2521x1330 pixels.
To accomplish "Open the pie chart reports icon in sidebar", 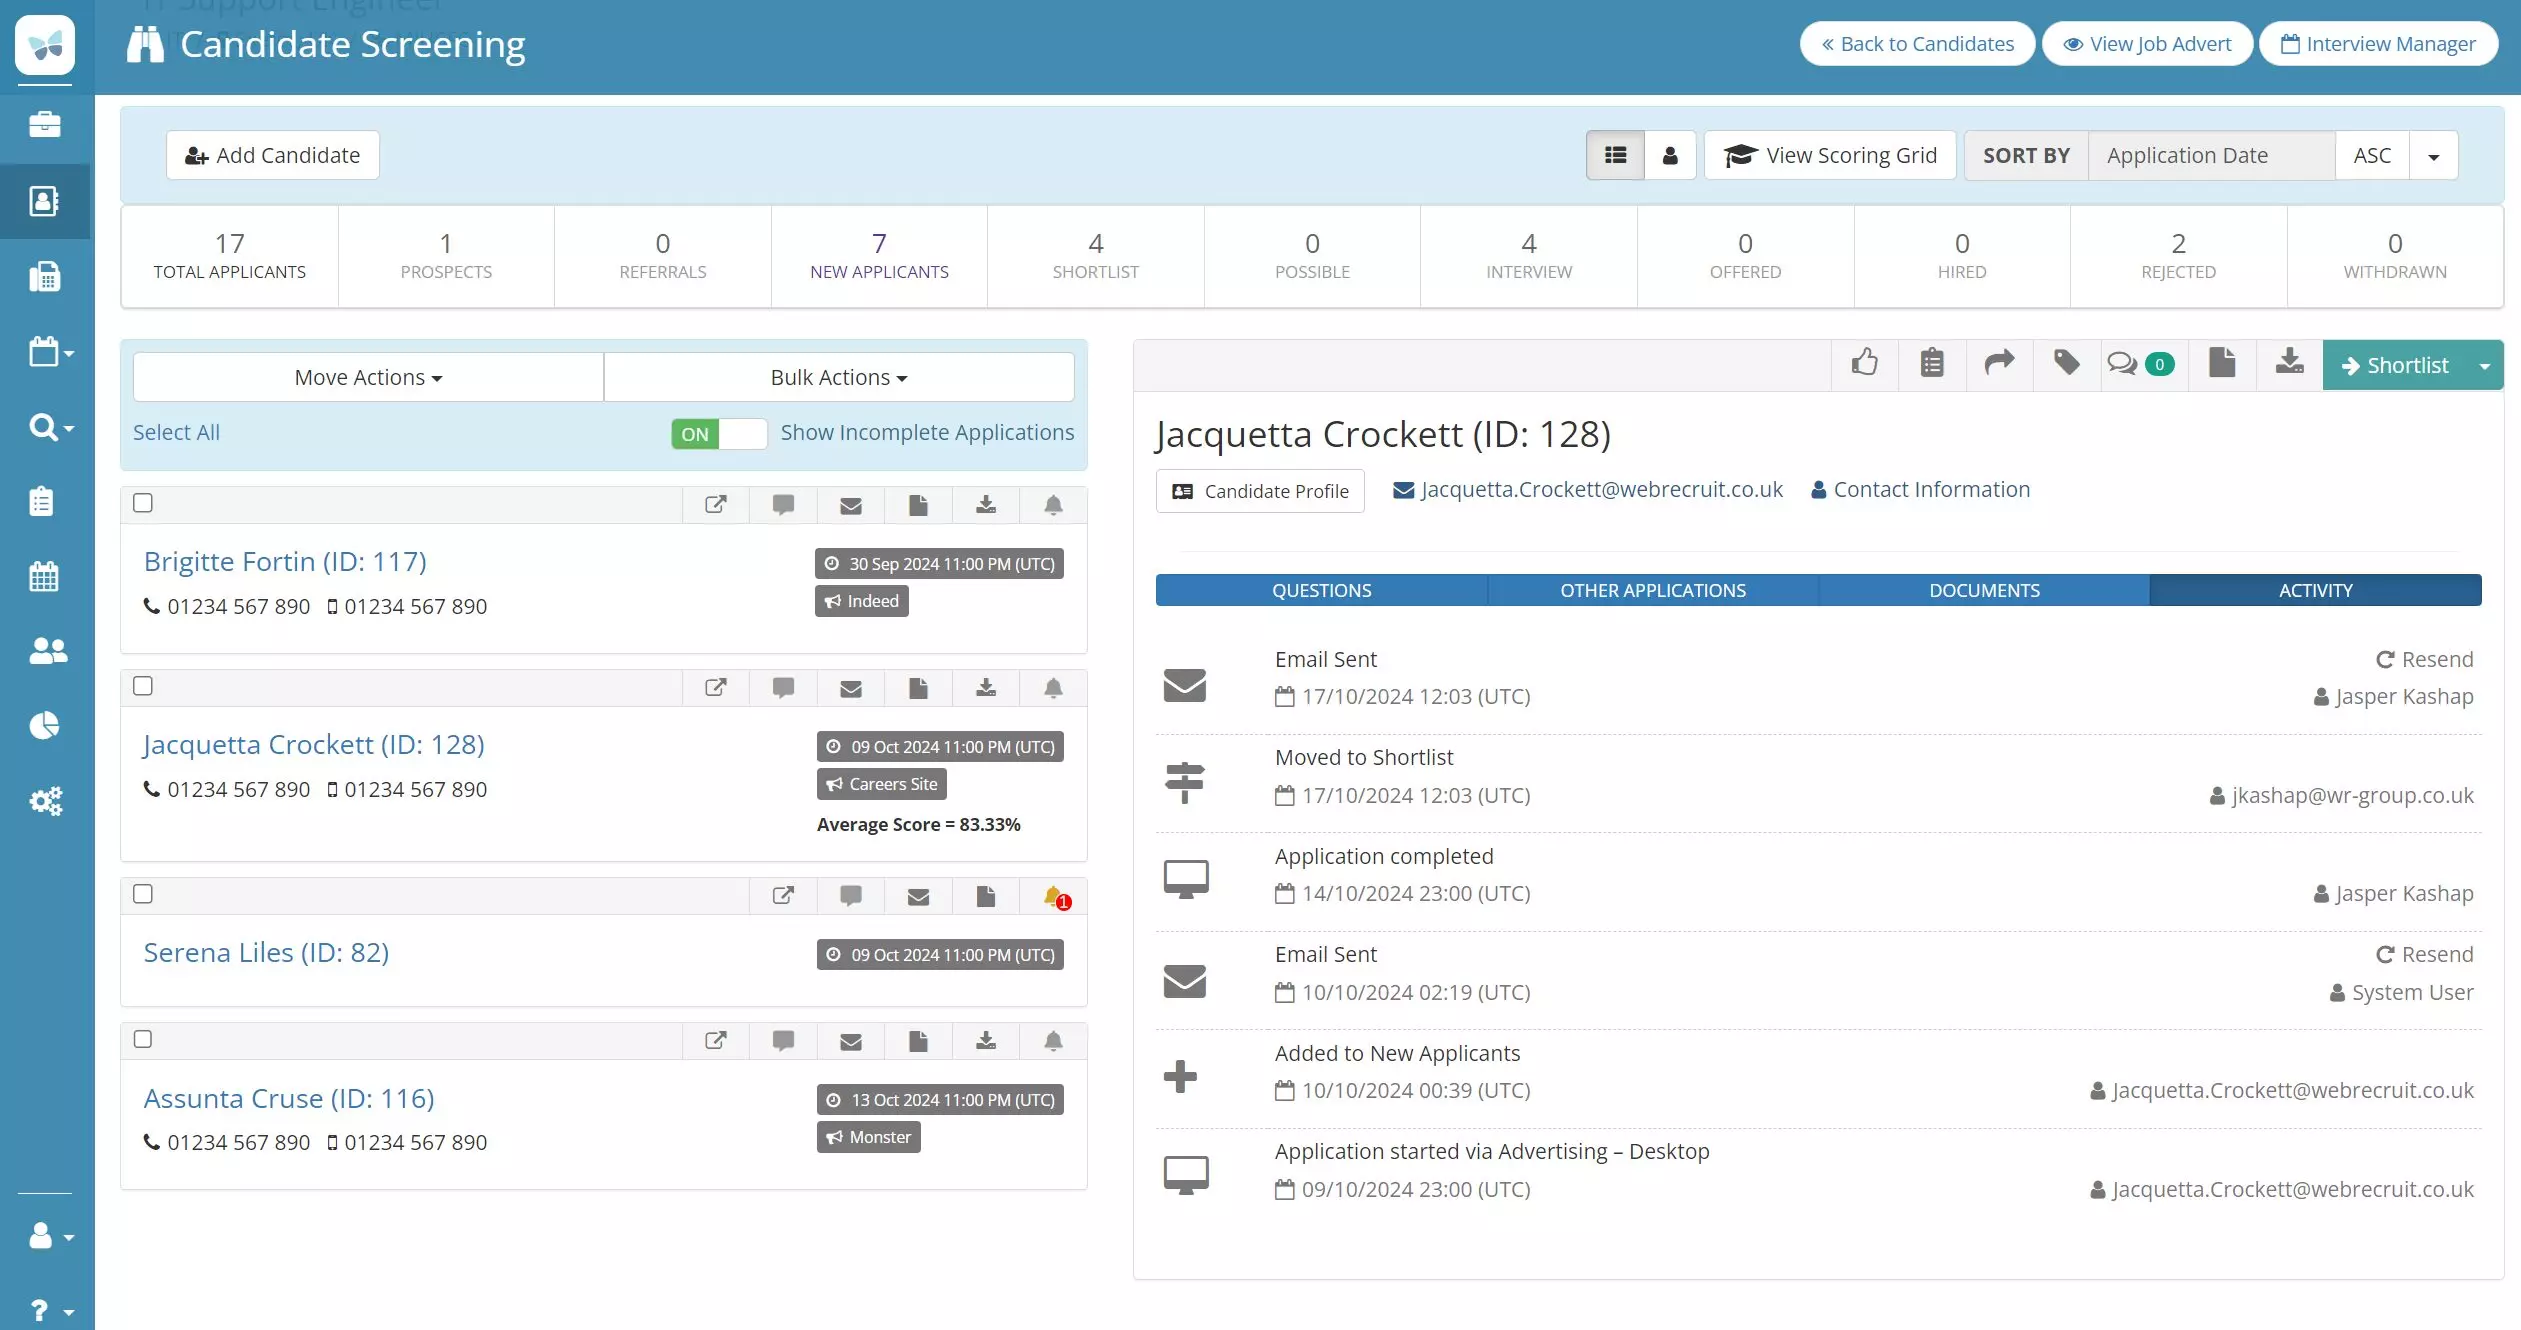I will click(x=44, y=726).
